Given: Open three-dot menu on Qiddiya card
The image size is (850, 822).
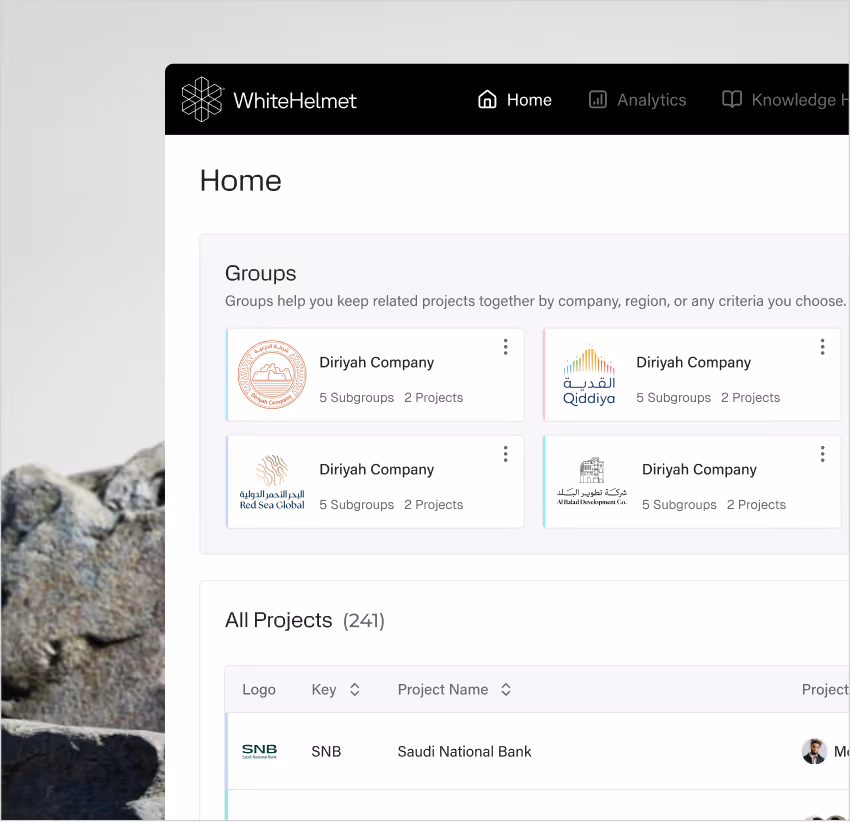Looking at the screenshot, I should (x=822, y=347).
